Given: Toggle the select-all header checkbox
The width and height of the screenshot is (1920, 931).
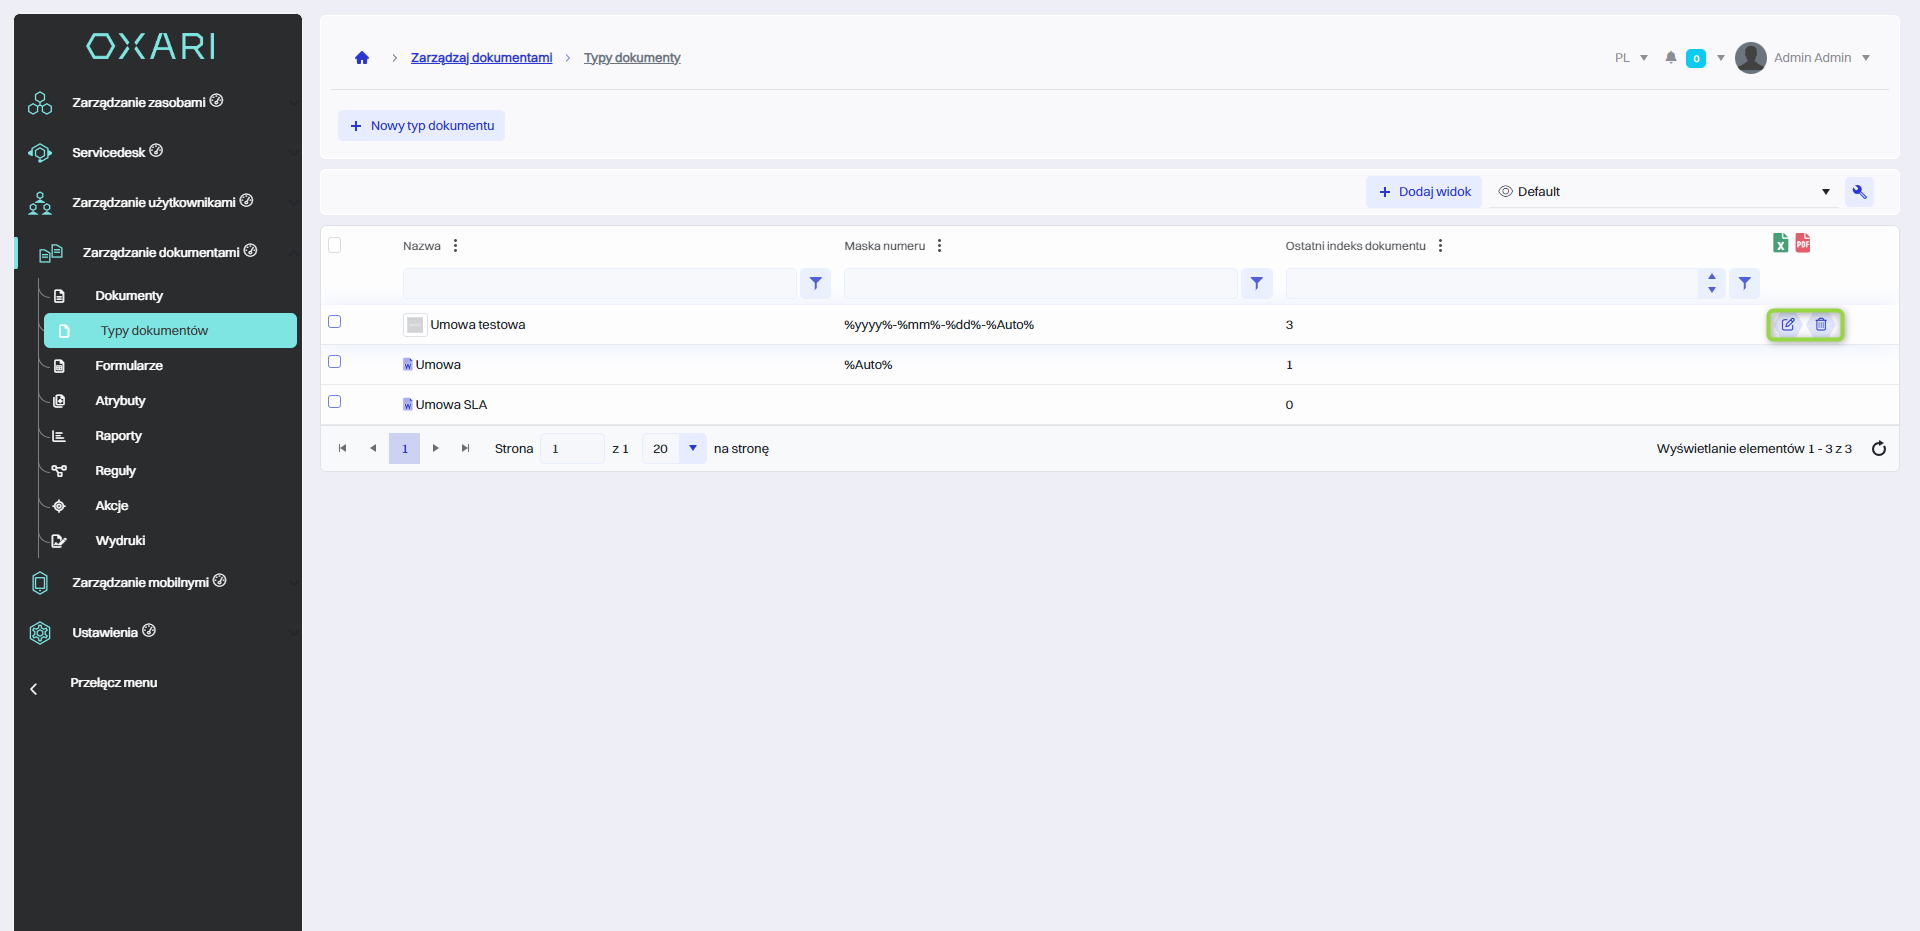Looking at the screenshot, I should pos(335,245).
